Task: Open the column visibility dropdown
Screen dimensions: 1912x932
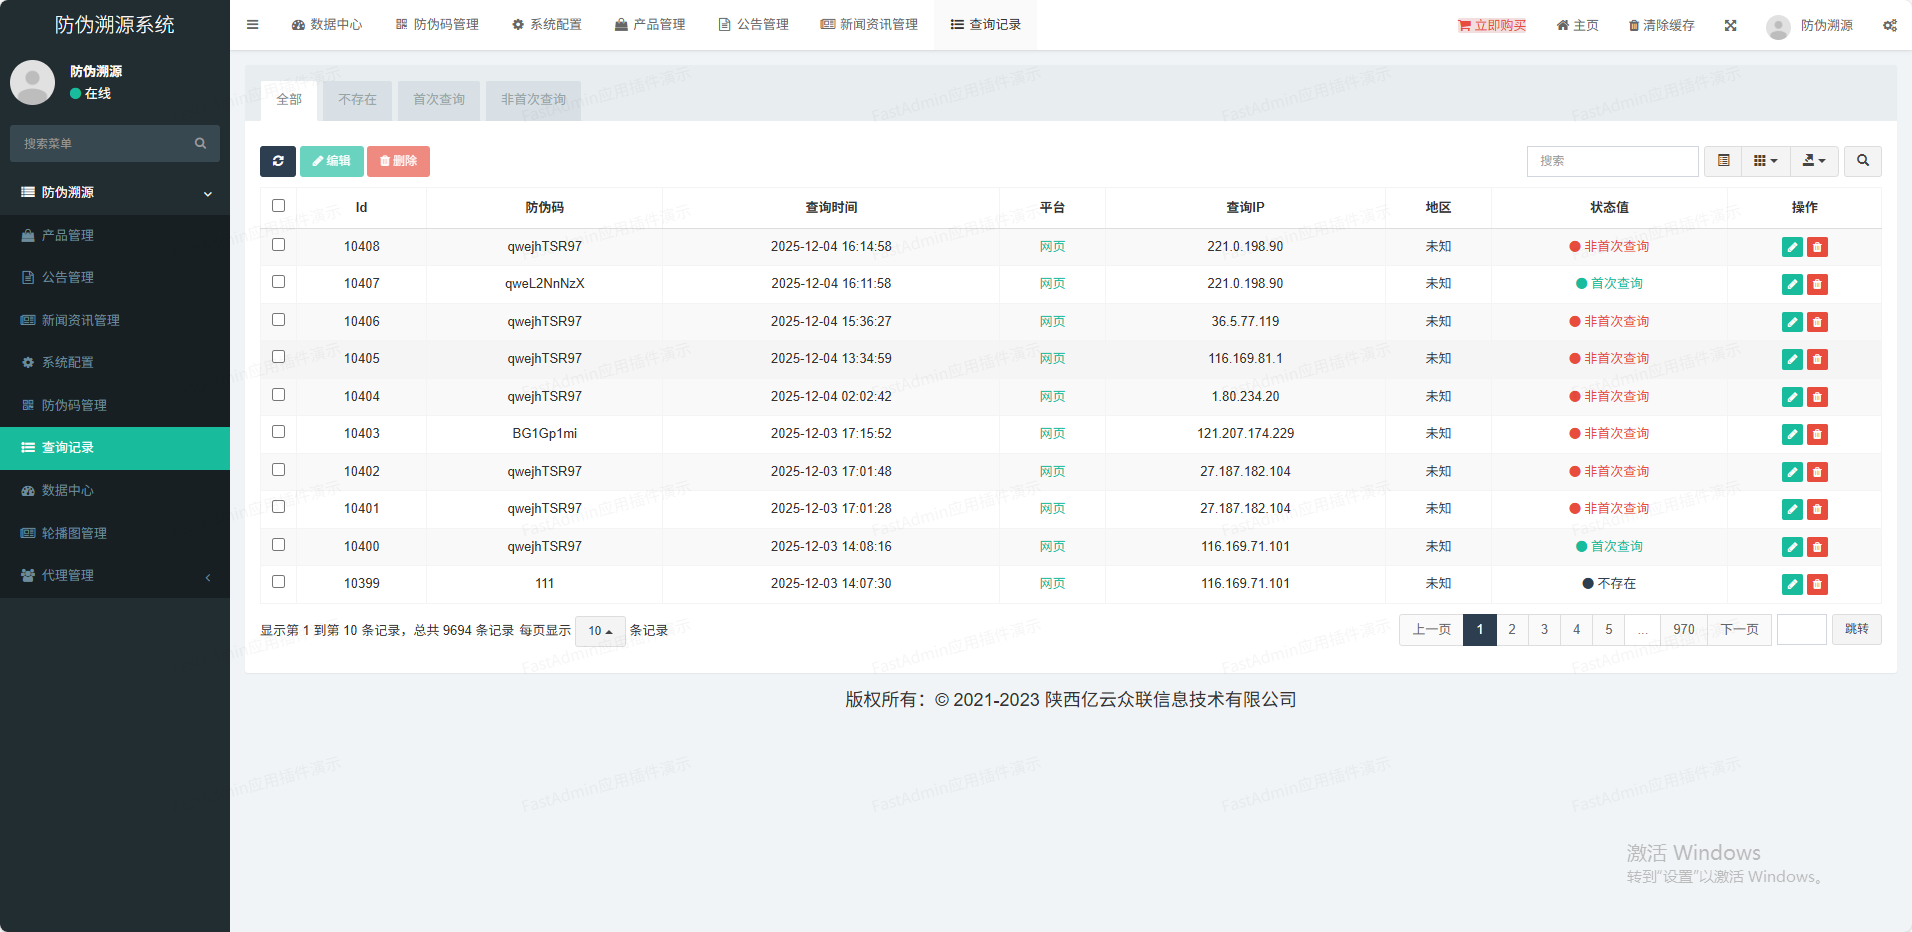Action: (1765, 161)
